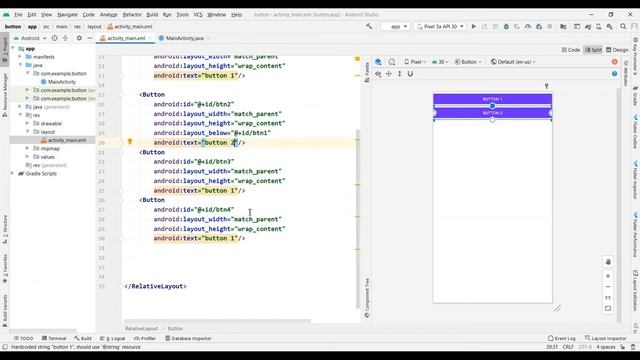Click the BUTTON 1 widget in preview
The height and width of the screenshot is (360, 640).
(x=493, y=99)
